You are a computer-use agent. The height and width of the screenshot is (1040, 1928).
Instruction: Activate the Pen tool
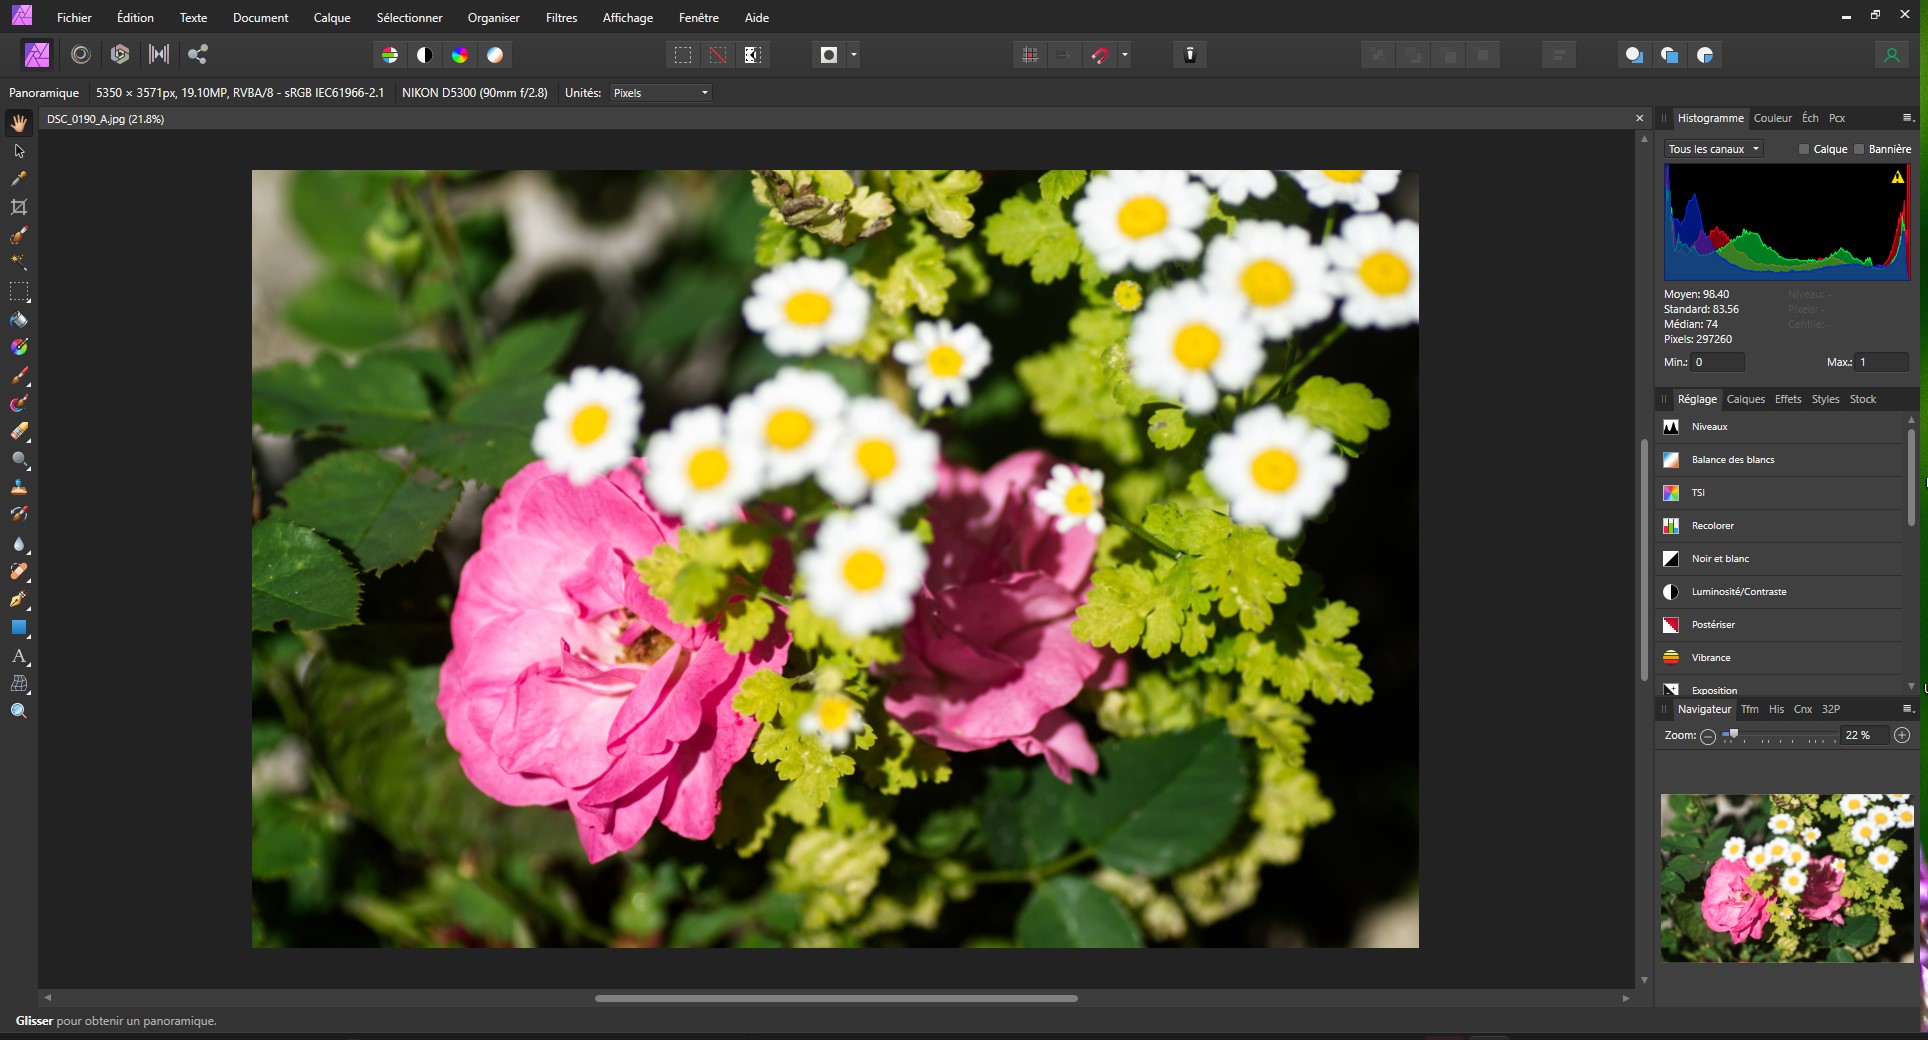[x=19, y=600]
